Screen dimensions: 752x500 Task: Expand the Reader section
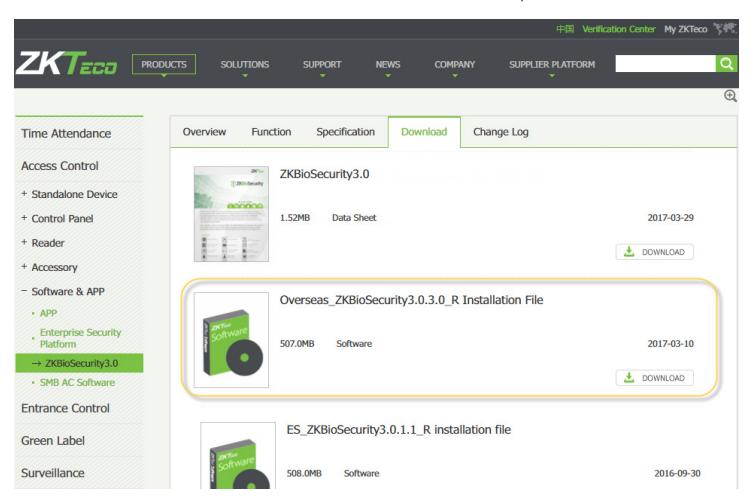coord(47,243)
